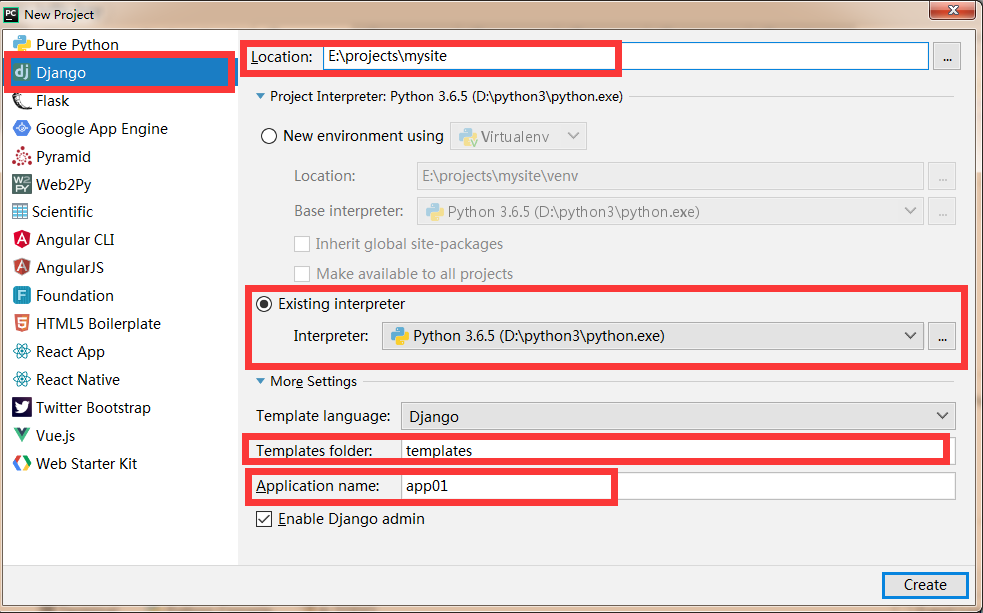Viewport: 983px width, 613px height.
Task: Choose the Vue.js logo icon
Action: click(x=22, y=435)
